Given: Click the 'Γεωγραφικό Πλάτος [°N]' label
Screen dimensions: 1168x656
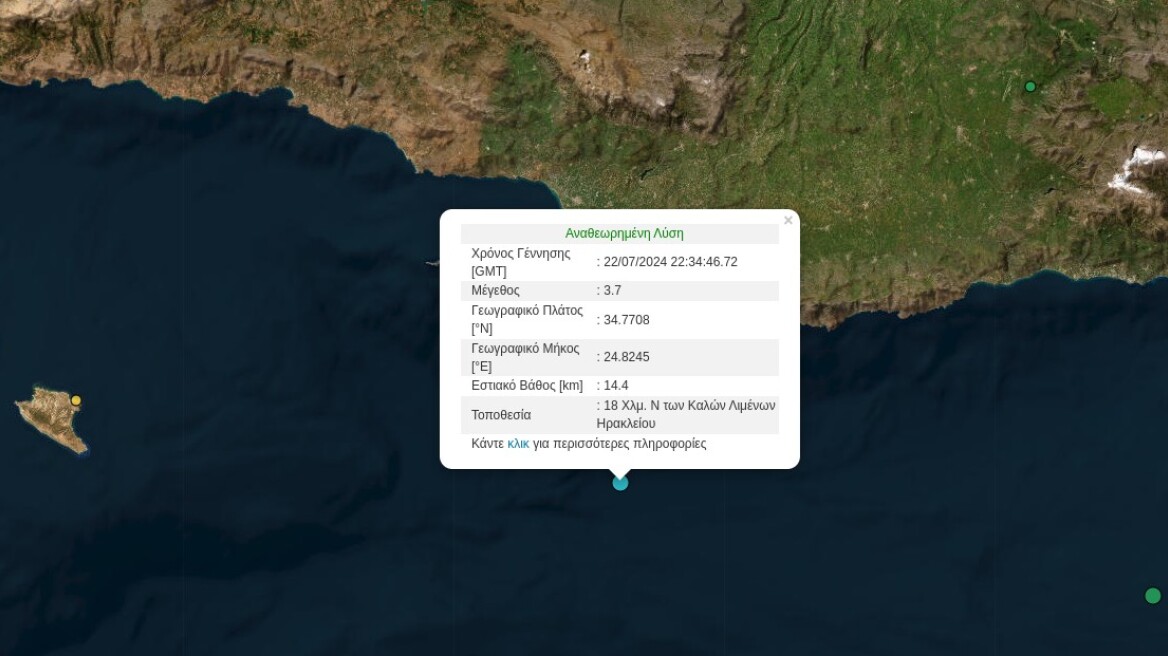Looking at the screenshot, I should pos(526,319).
